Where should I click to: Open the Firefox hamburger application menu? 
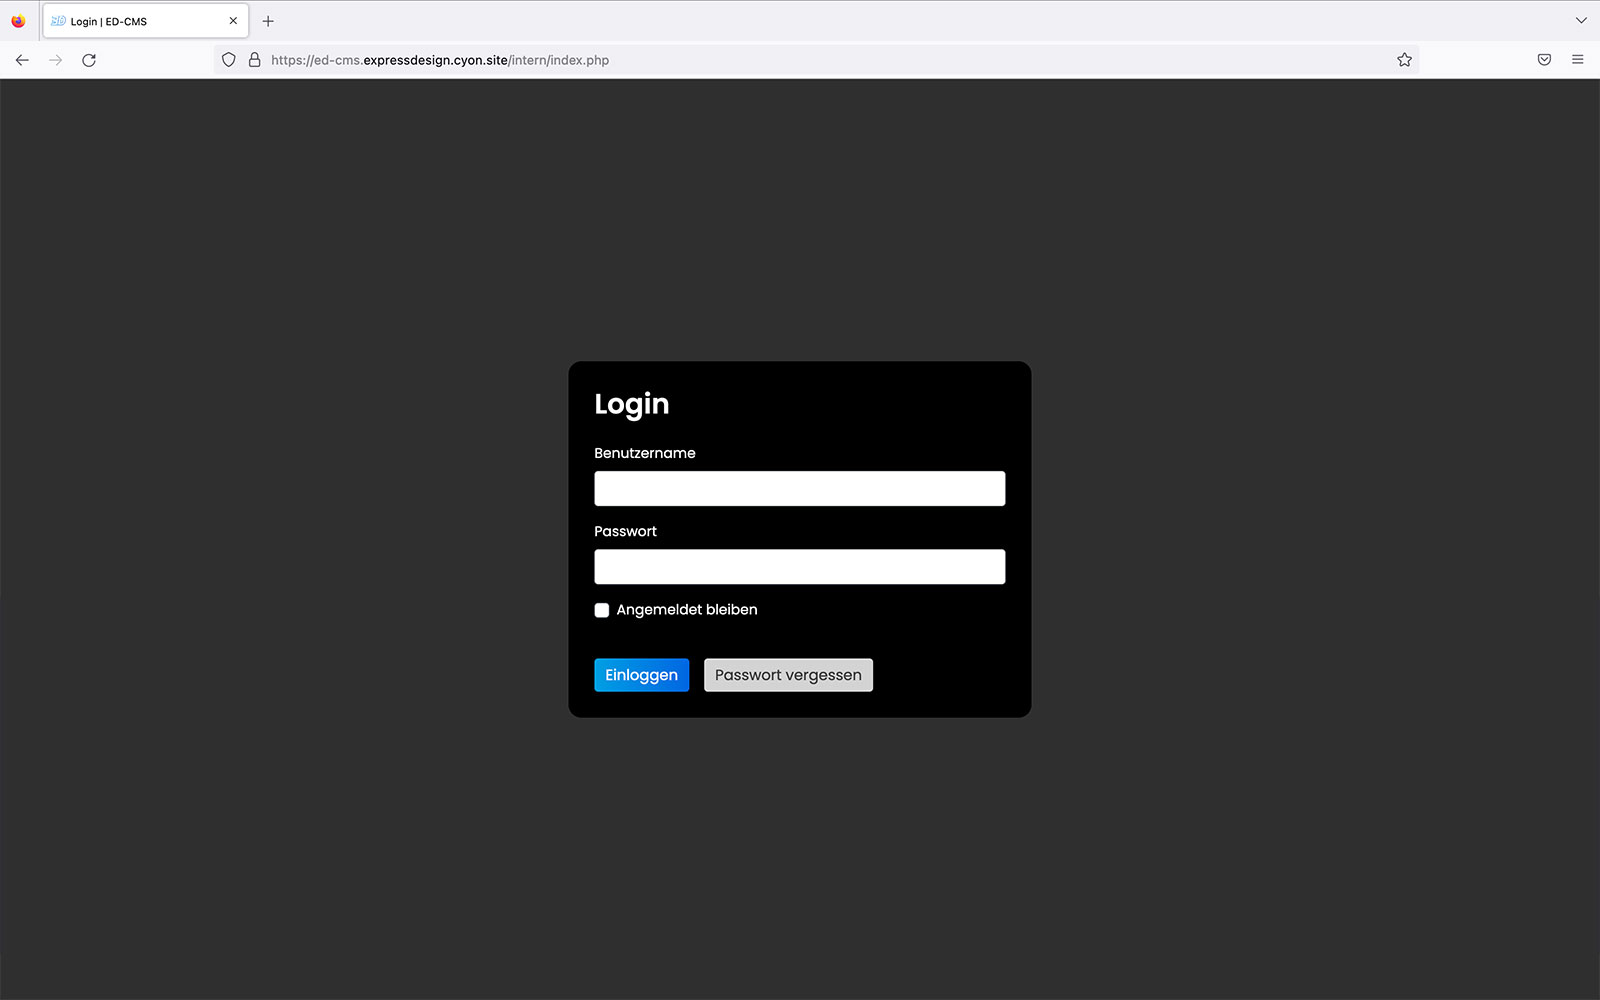(1578, 60)
